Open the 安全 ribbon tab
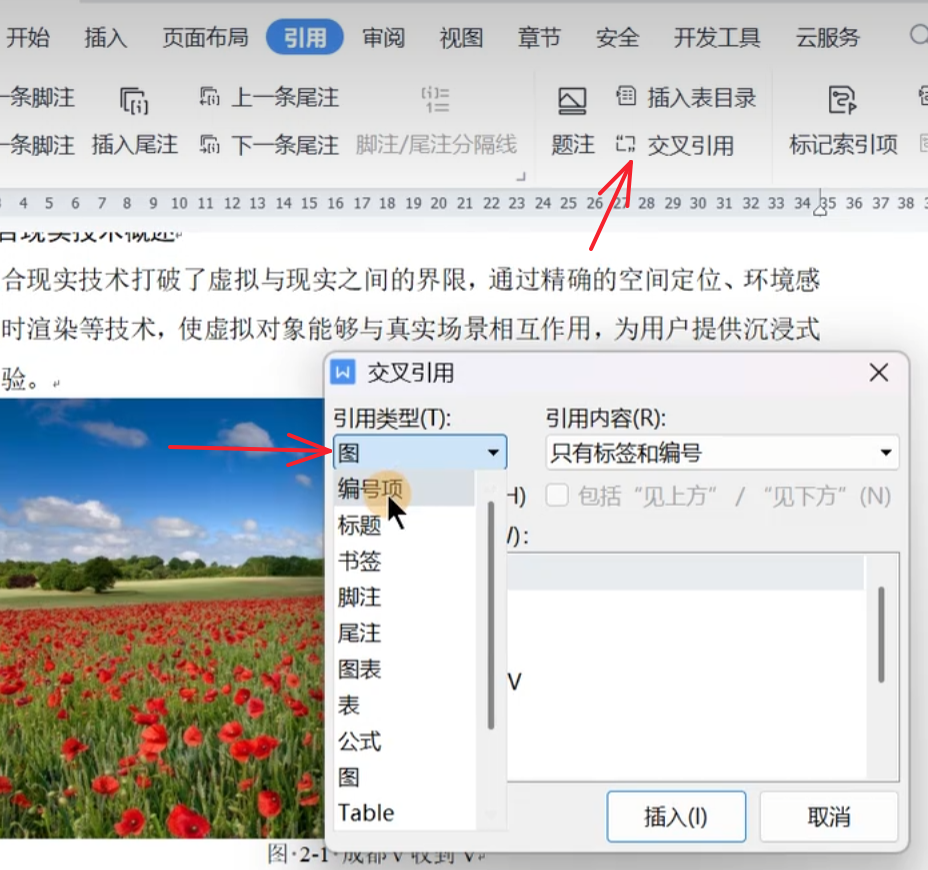Screen dimensions: 928x870 [x=617, y=38]
